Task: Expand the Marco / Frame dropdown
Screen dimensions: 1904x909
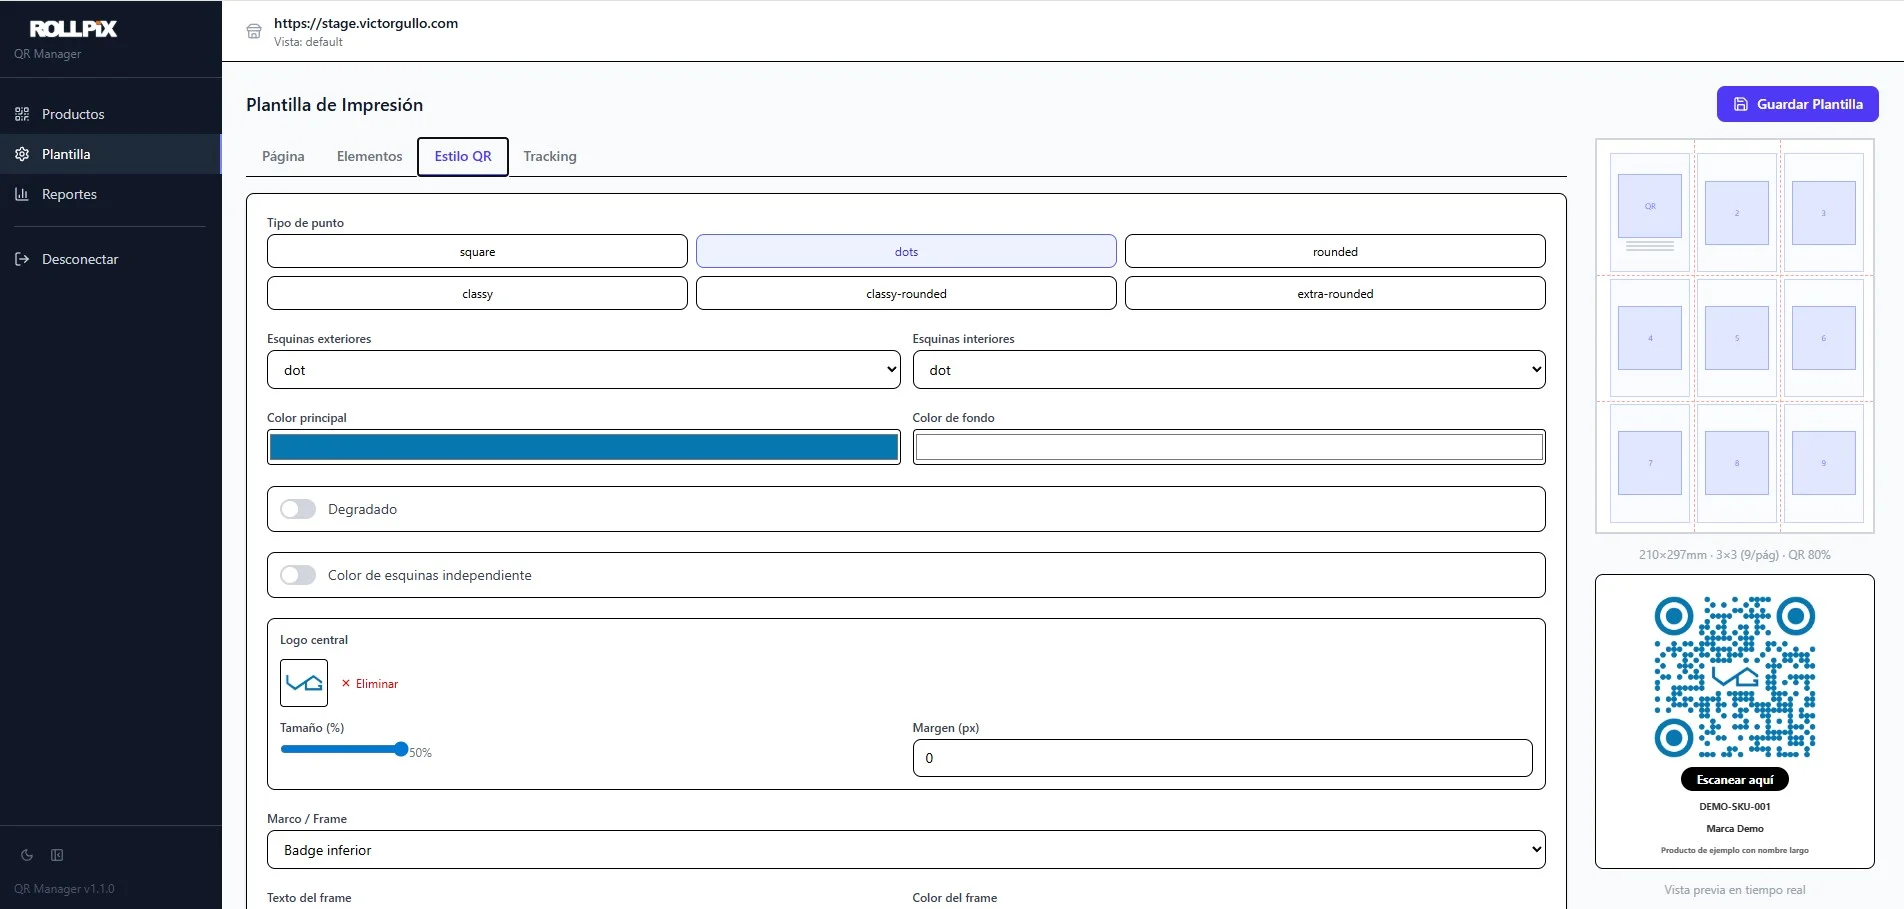Action: tap(906, 850)
